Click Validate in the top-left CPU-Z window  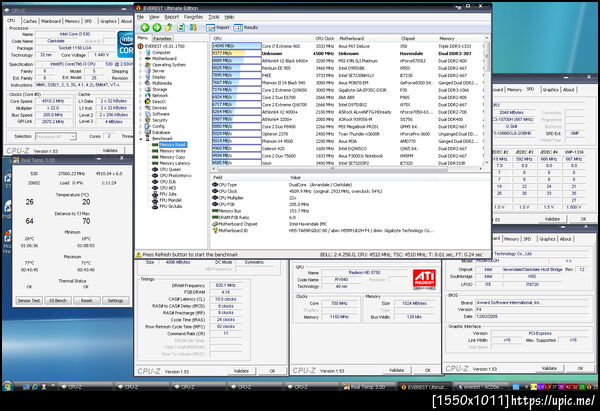pyautogui.click(x=110, y=150)
